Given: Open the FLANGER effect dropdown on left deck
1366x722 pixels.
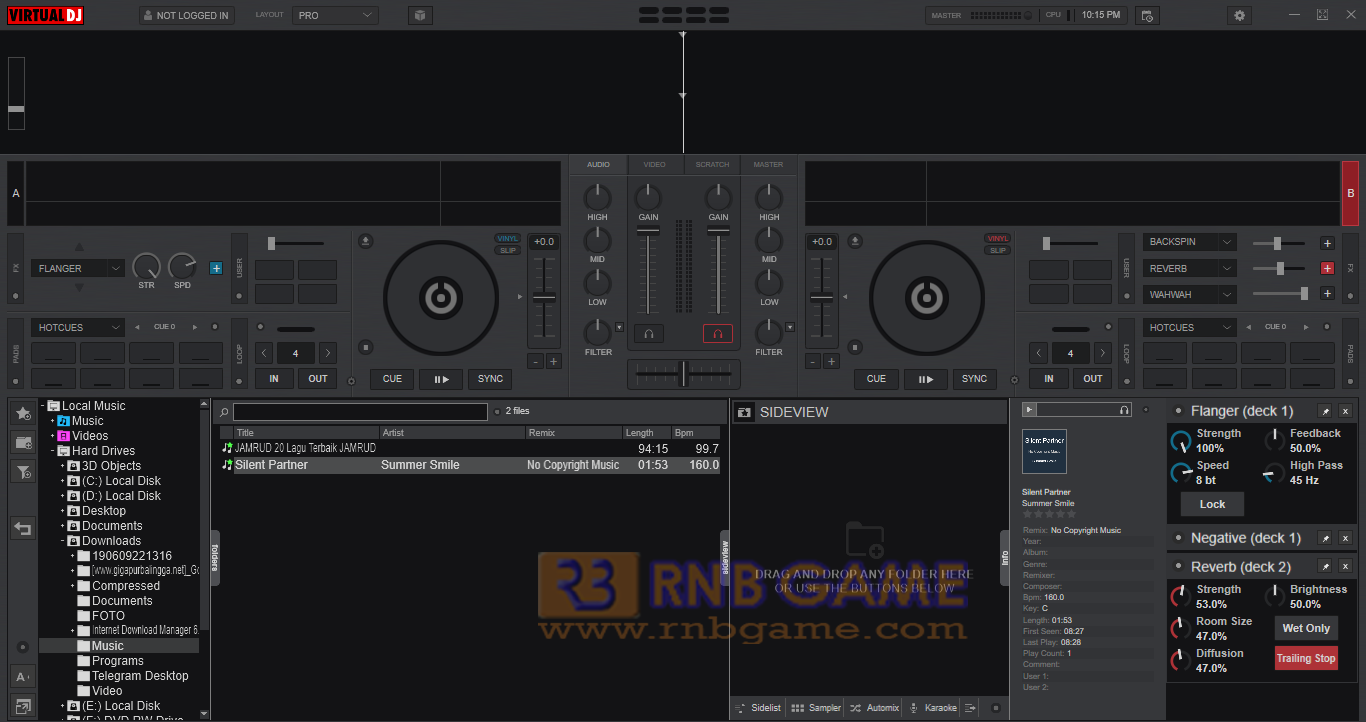Looking at the screenshot, I should (x=78, y=268).
